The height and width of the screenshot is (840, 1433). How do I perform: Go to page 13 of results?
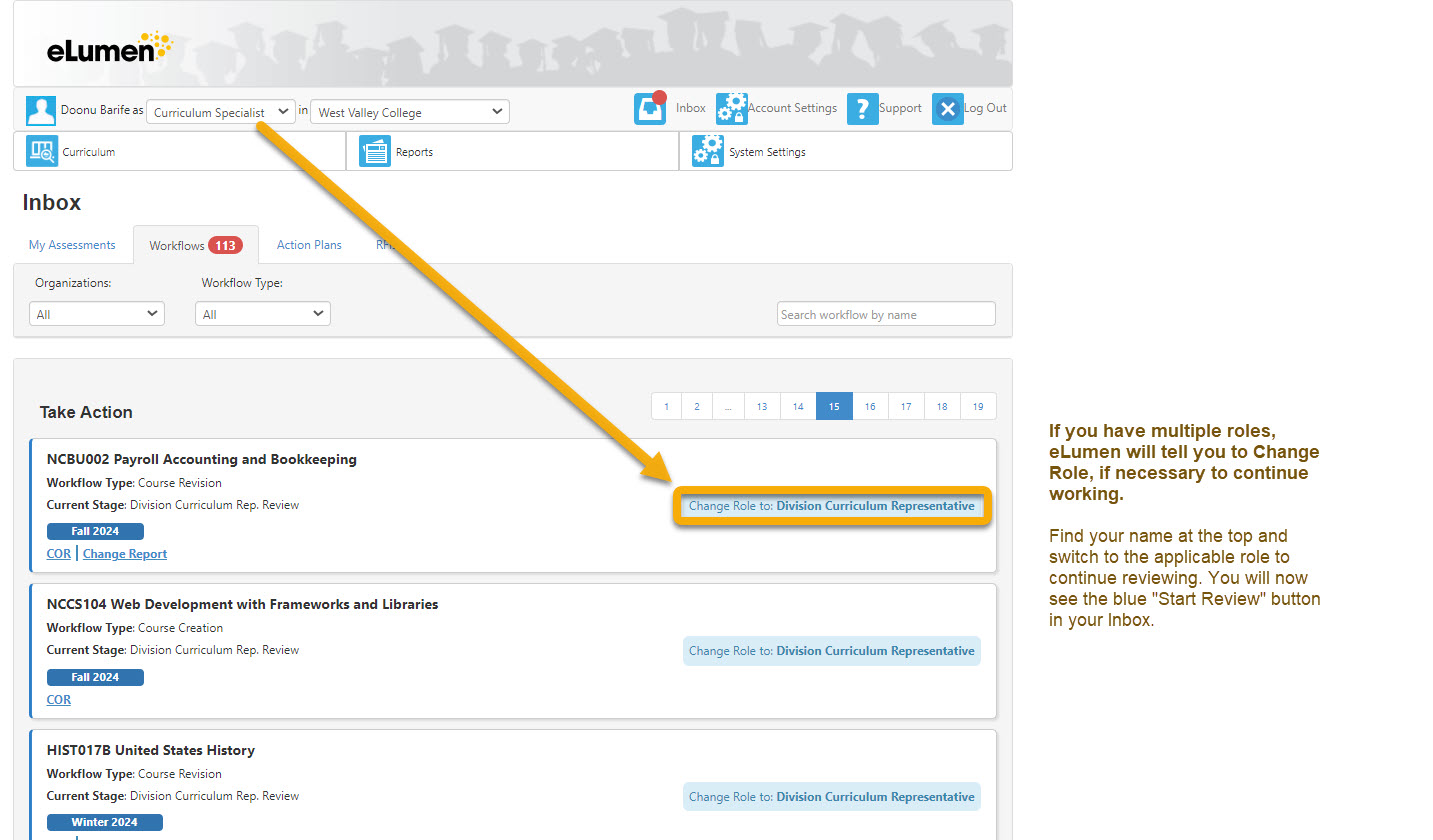tap(762, 406)
